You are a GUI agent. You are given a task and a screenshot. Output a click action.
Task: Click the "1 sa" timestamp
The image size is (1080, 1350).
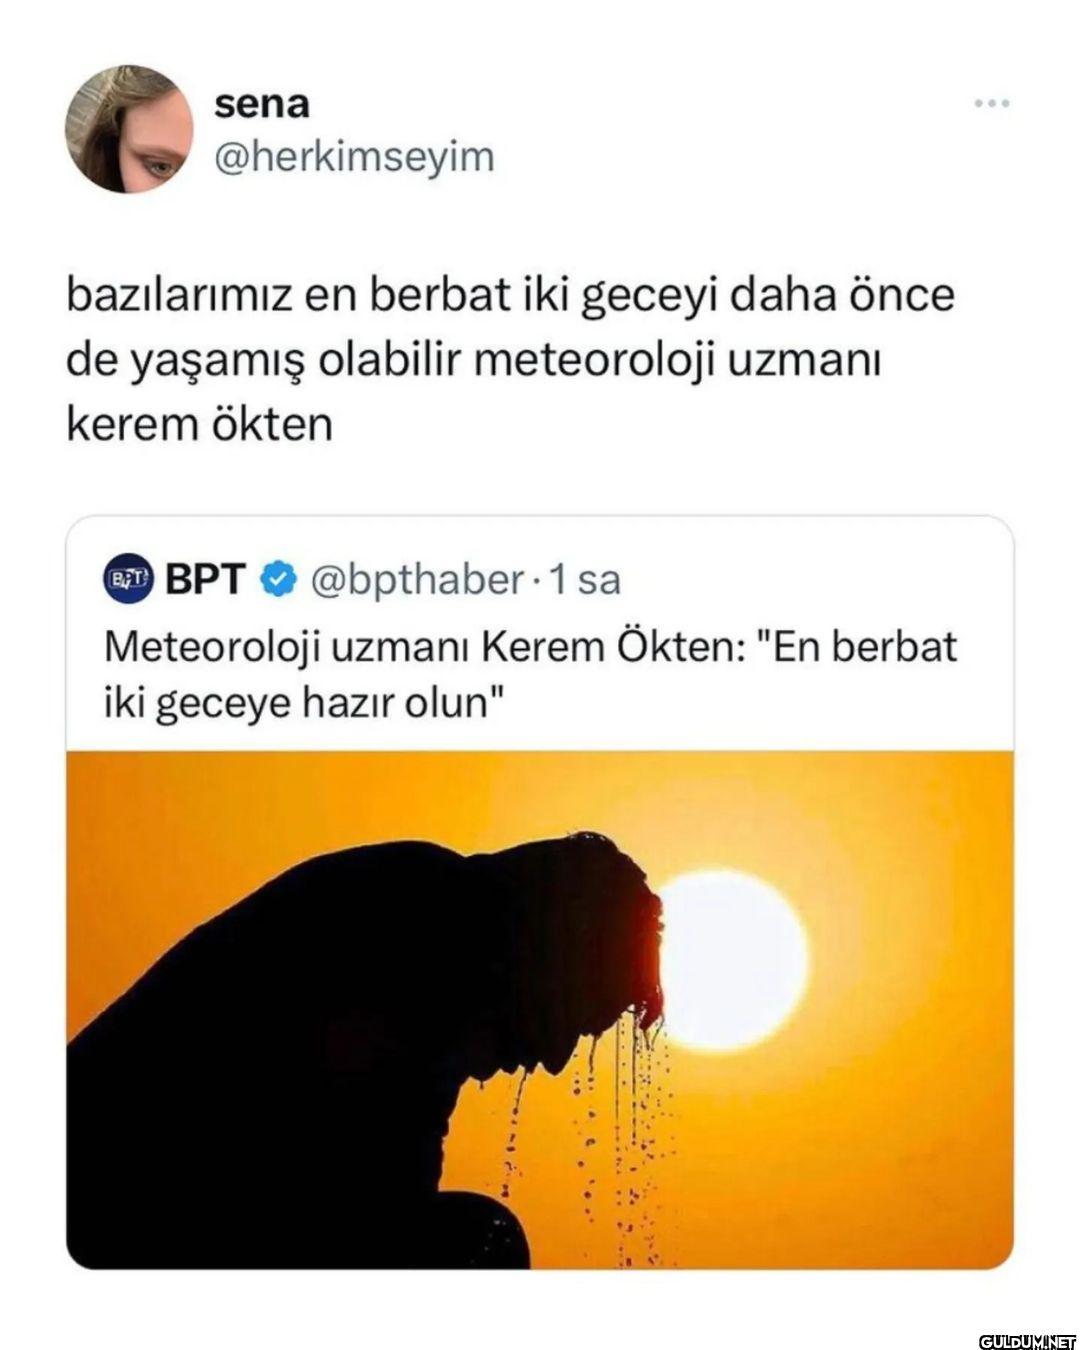[590, 579]
